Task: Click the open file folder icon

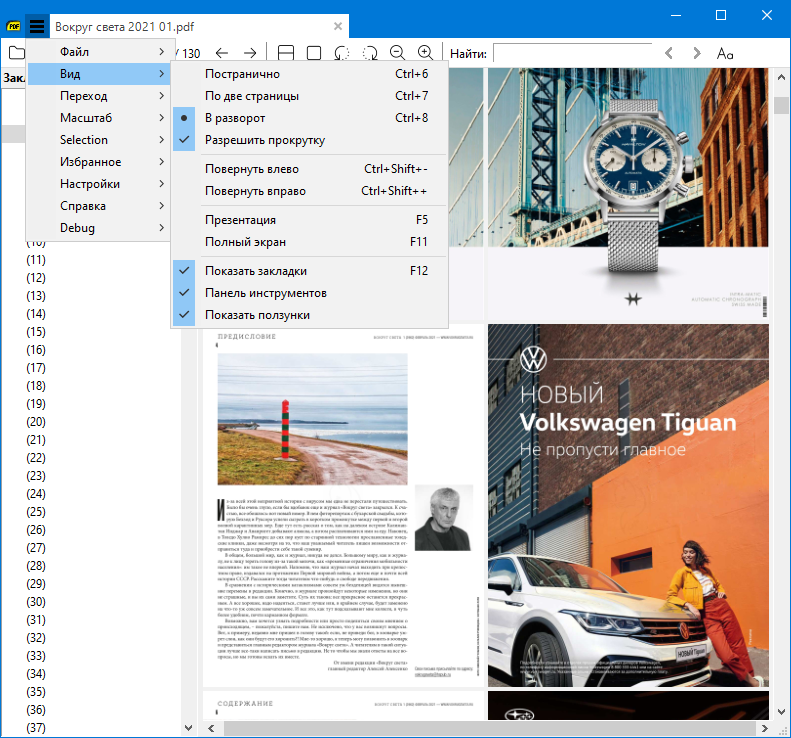Action: click(x=16, y=52)
